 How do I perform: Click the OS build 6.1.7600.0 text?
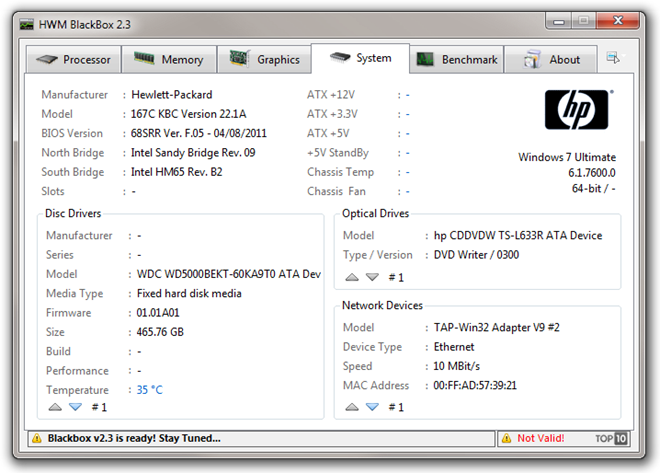tap(592, 173)
